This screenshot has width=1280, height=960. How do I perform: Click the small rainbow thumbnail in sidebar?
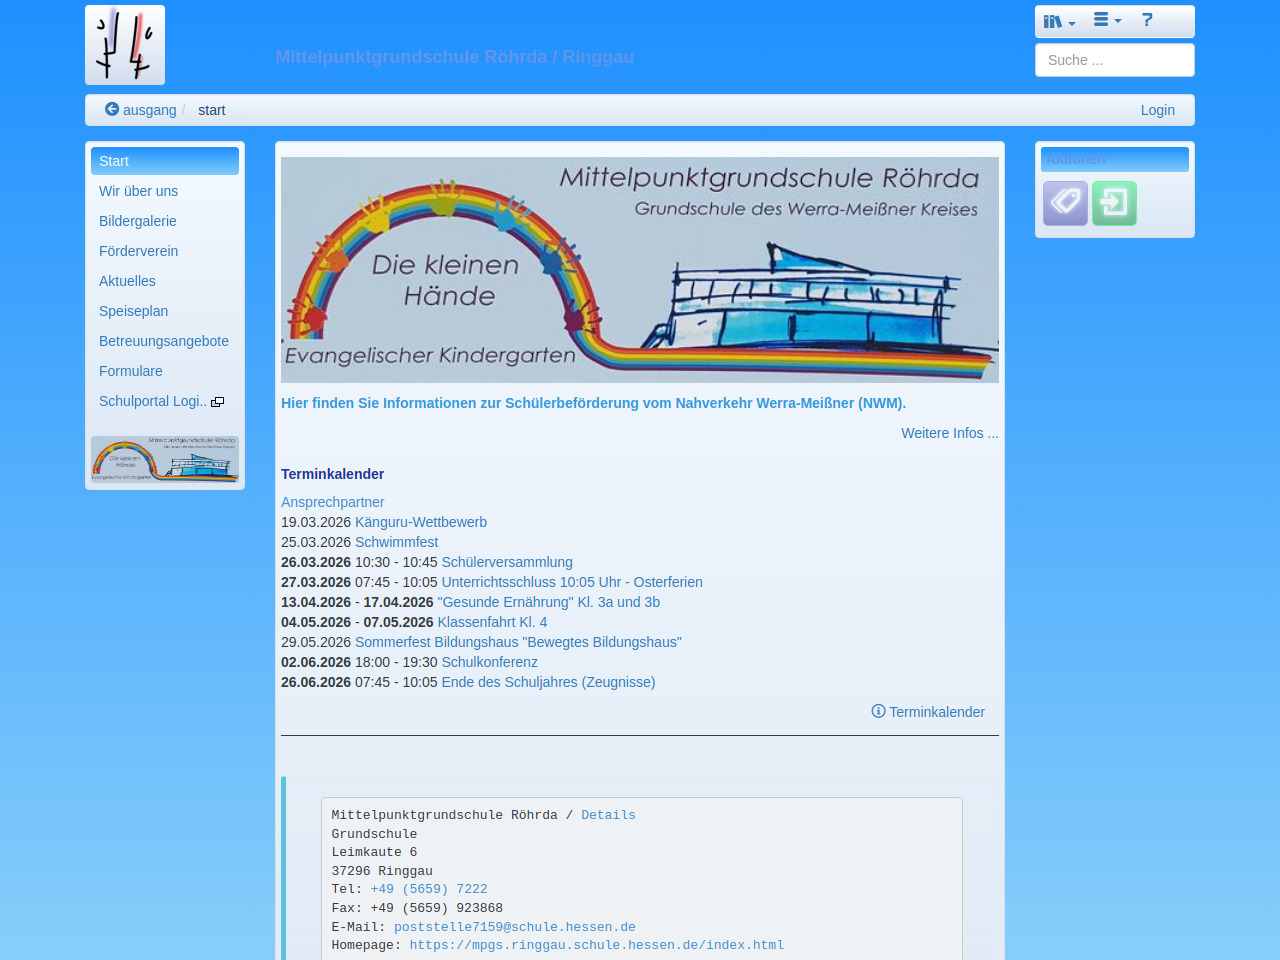tap(165, 459)
